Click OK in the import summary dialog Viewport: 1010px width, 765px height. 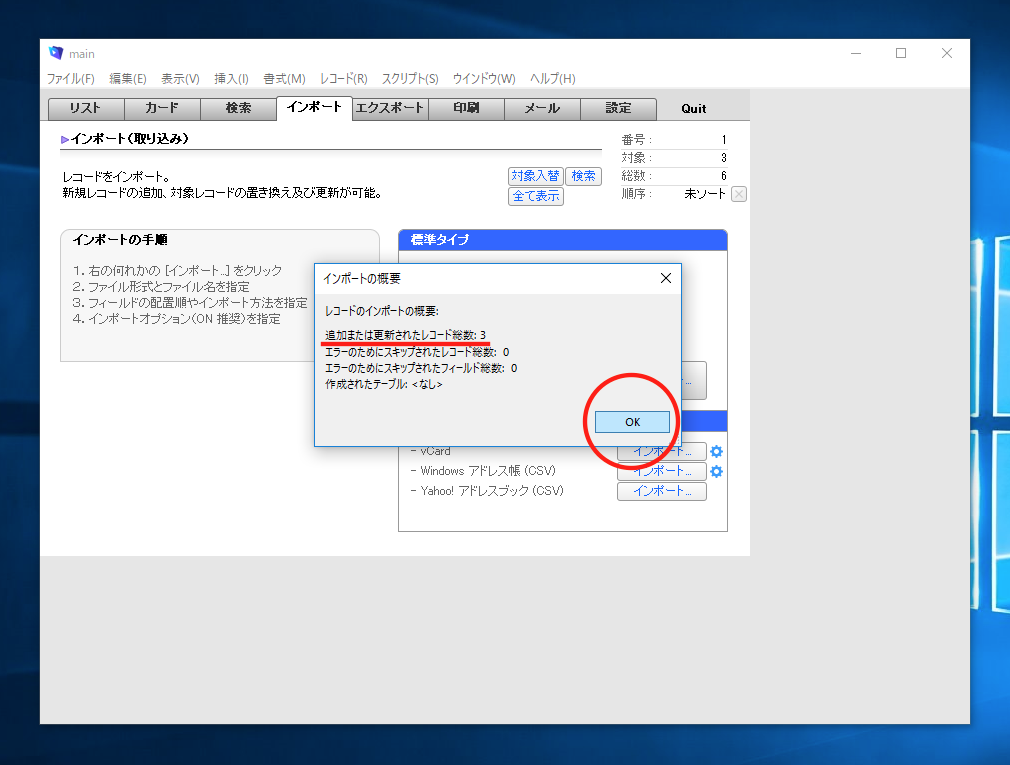tap(632, 422)
